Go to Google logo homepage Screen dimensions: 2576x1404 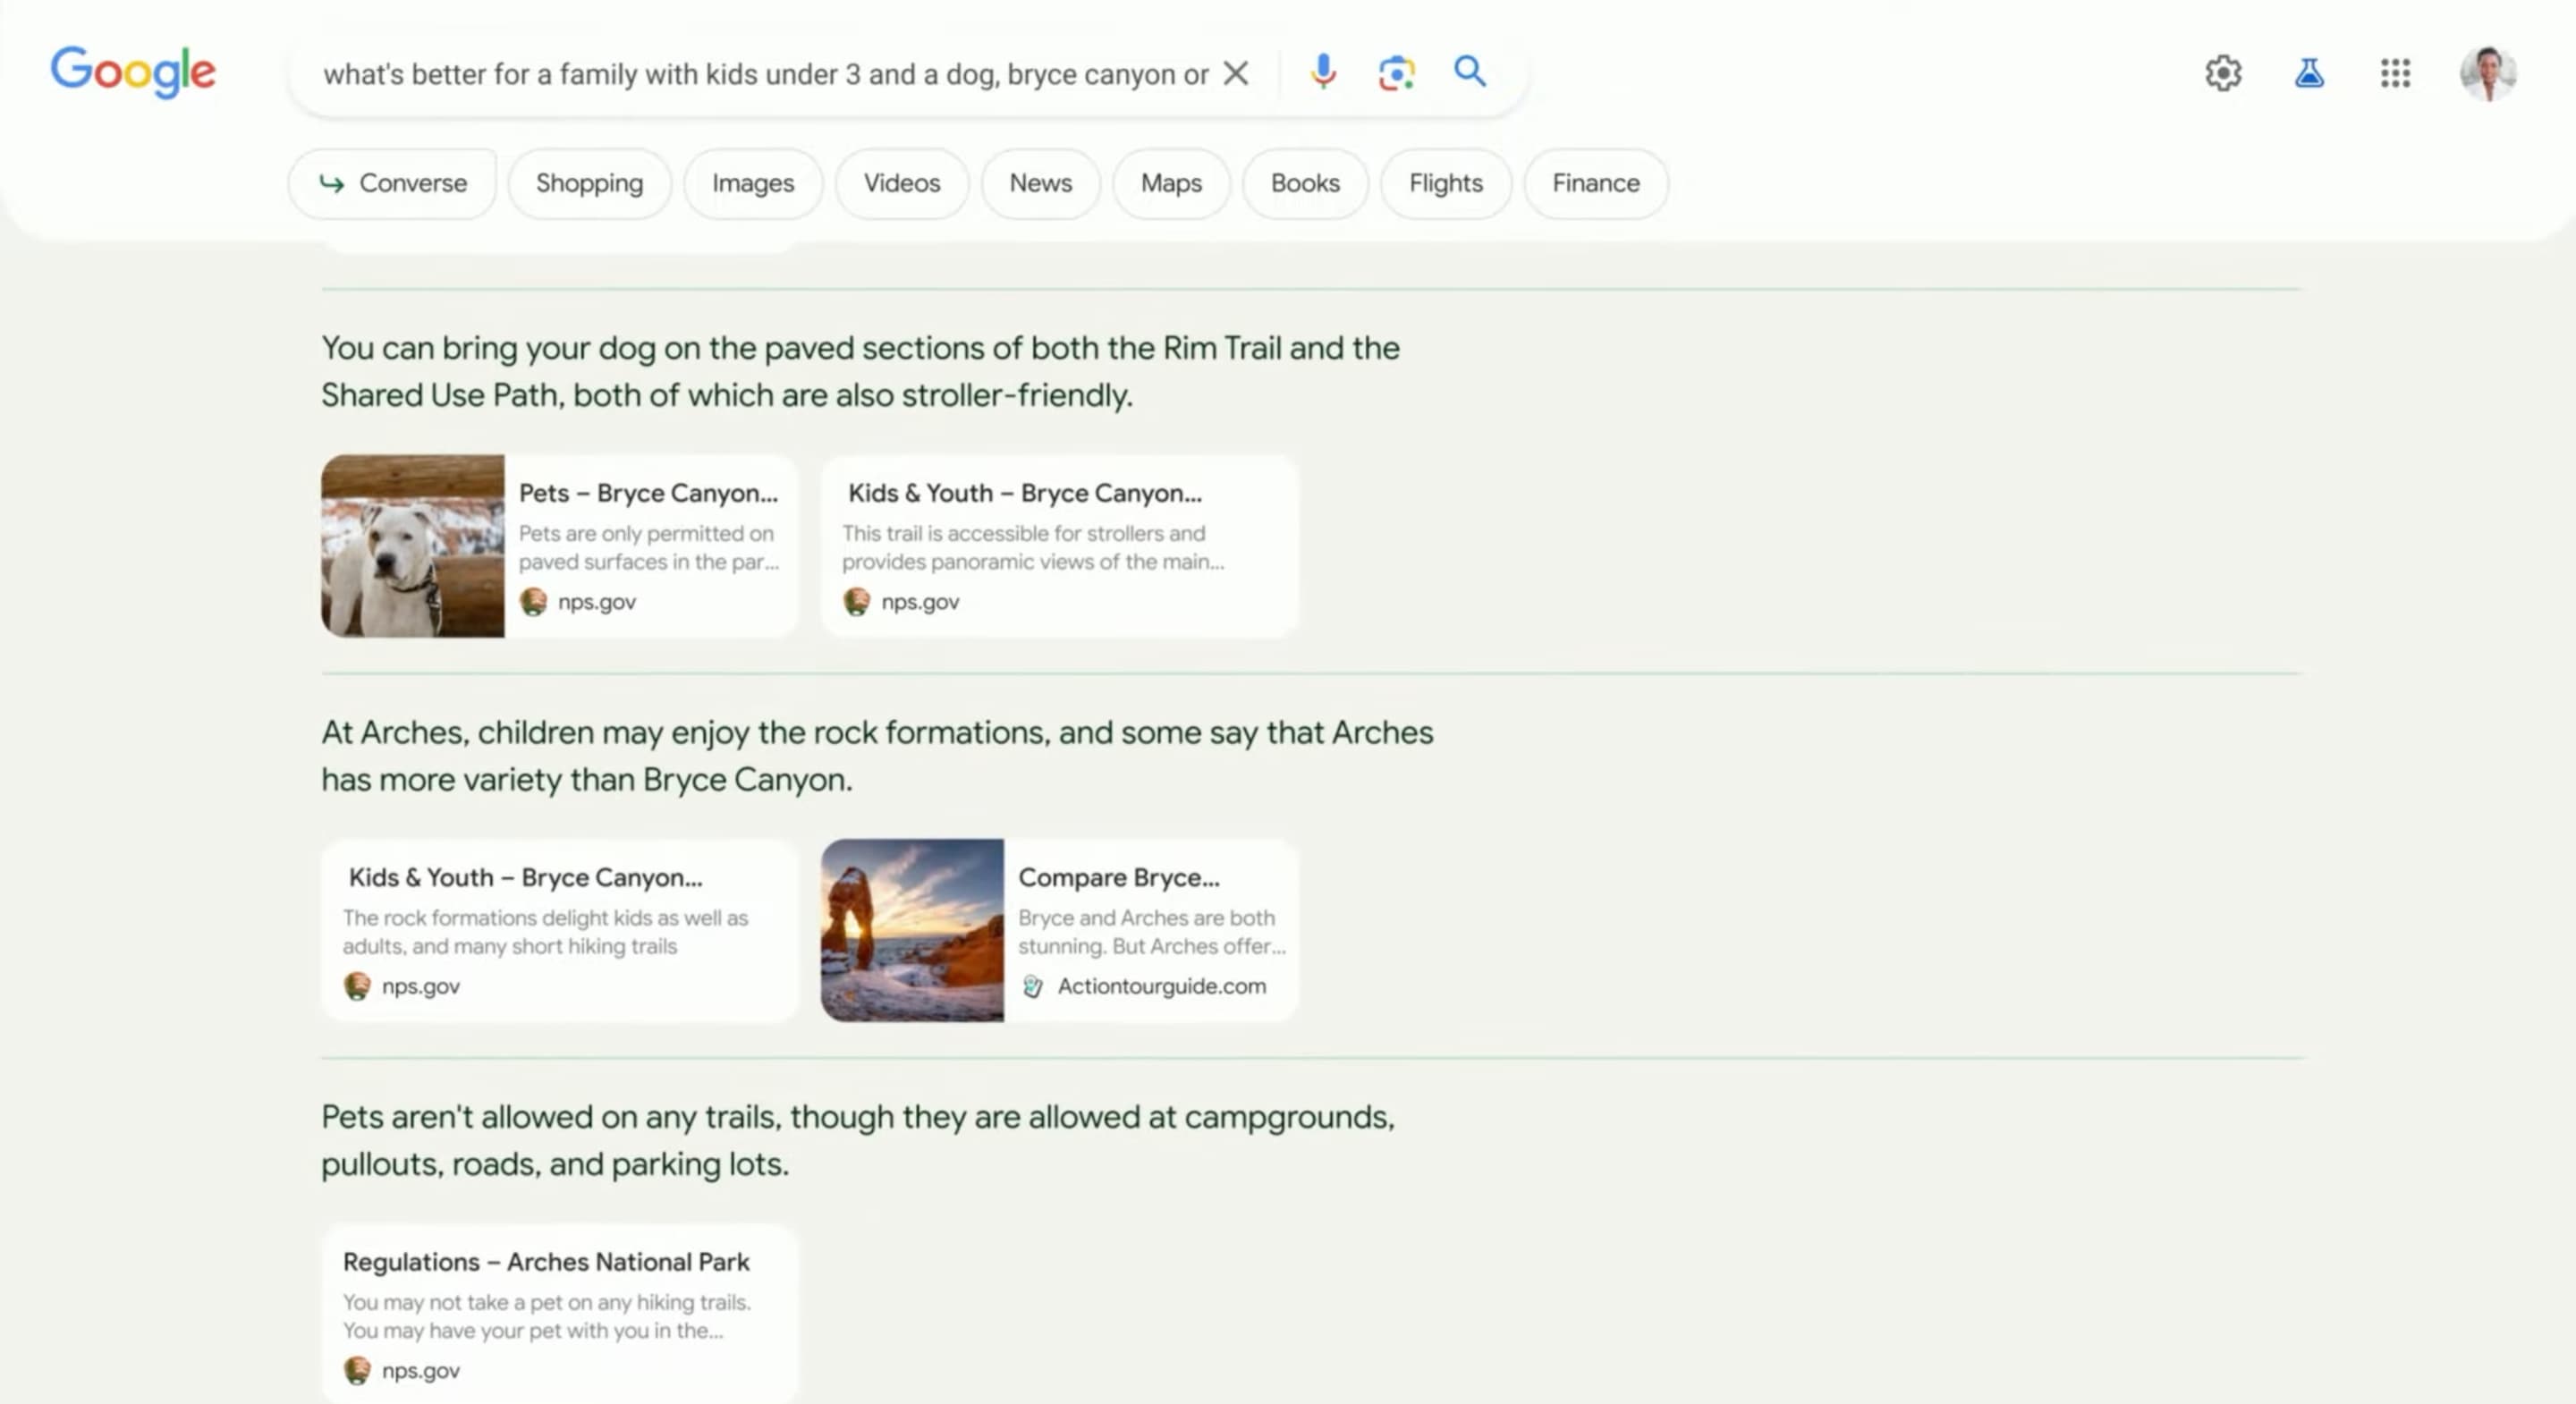click(x=133, y=72)
